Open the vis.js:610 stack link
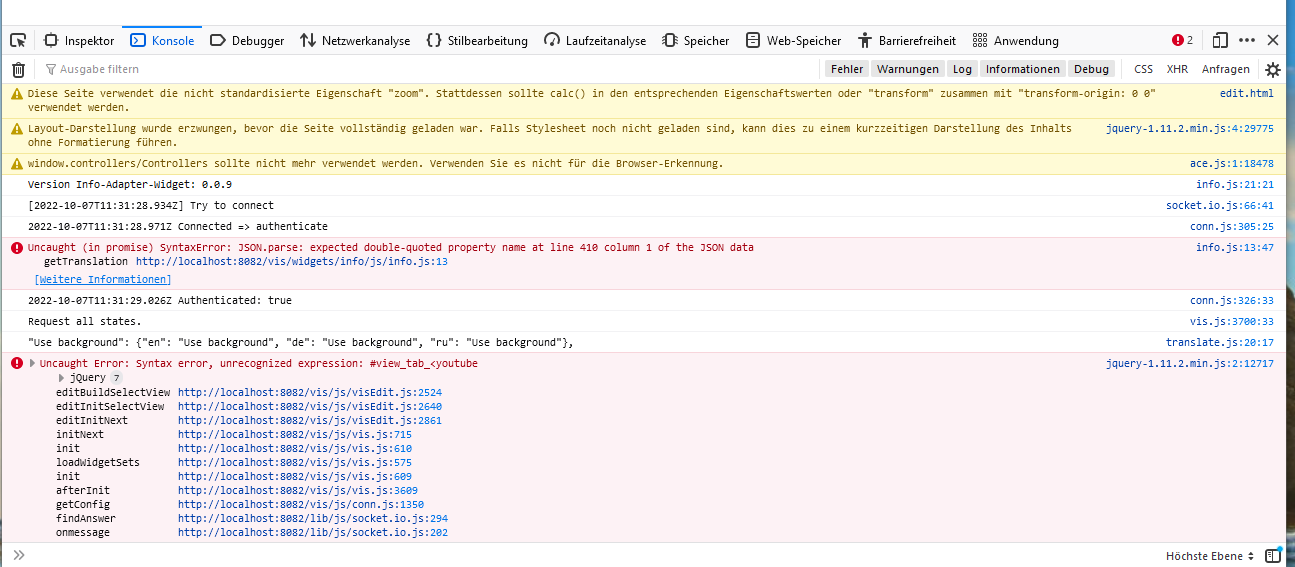 click(x=295, y=449)
